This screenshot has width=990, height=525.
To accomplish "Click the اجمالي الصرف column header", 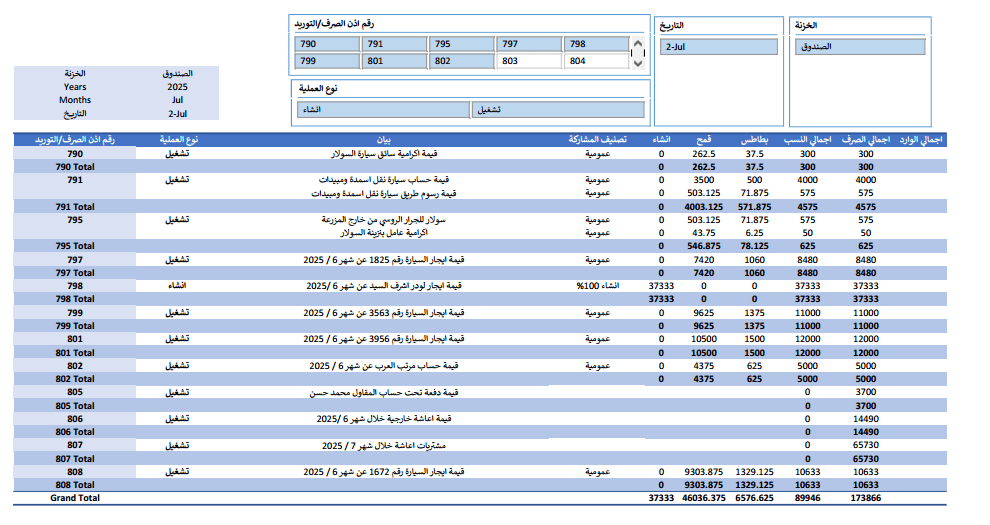I will pos(866,139).
